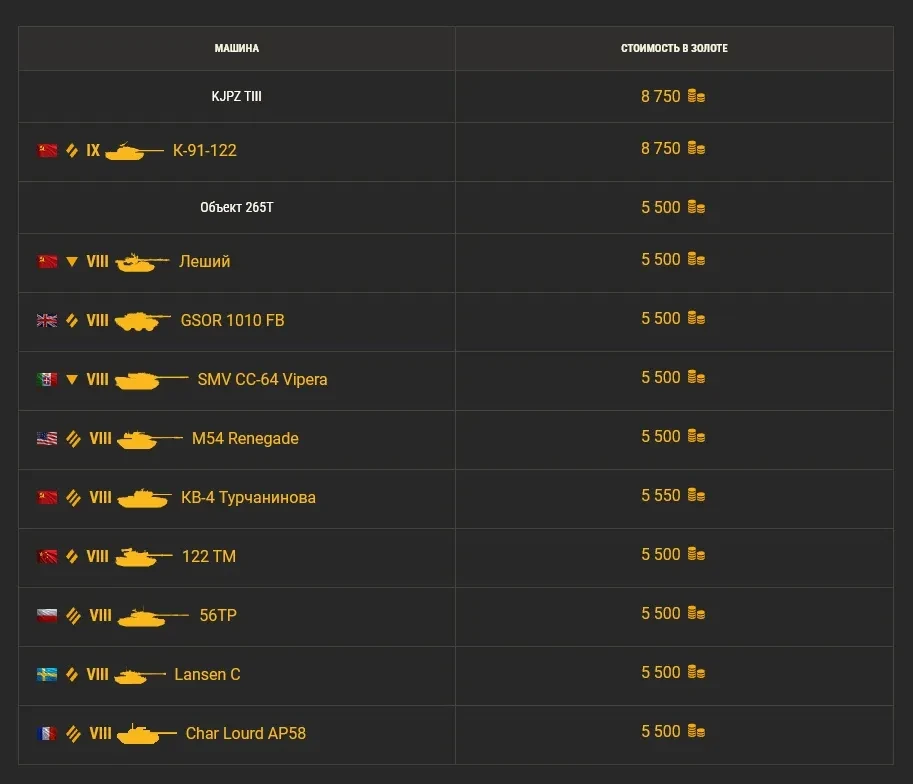Open the K-91-122 vehicle link
This screenshot has height=784, width=913.
(204, 151)
